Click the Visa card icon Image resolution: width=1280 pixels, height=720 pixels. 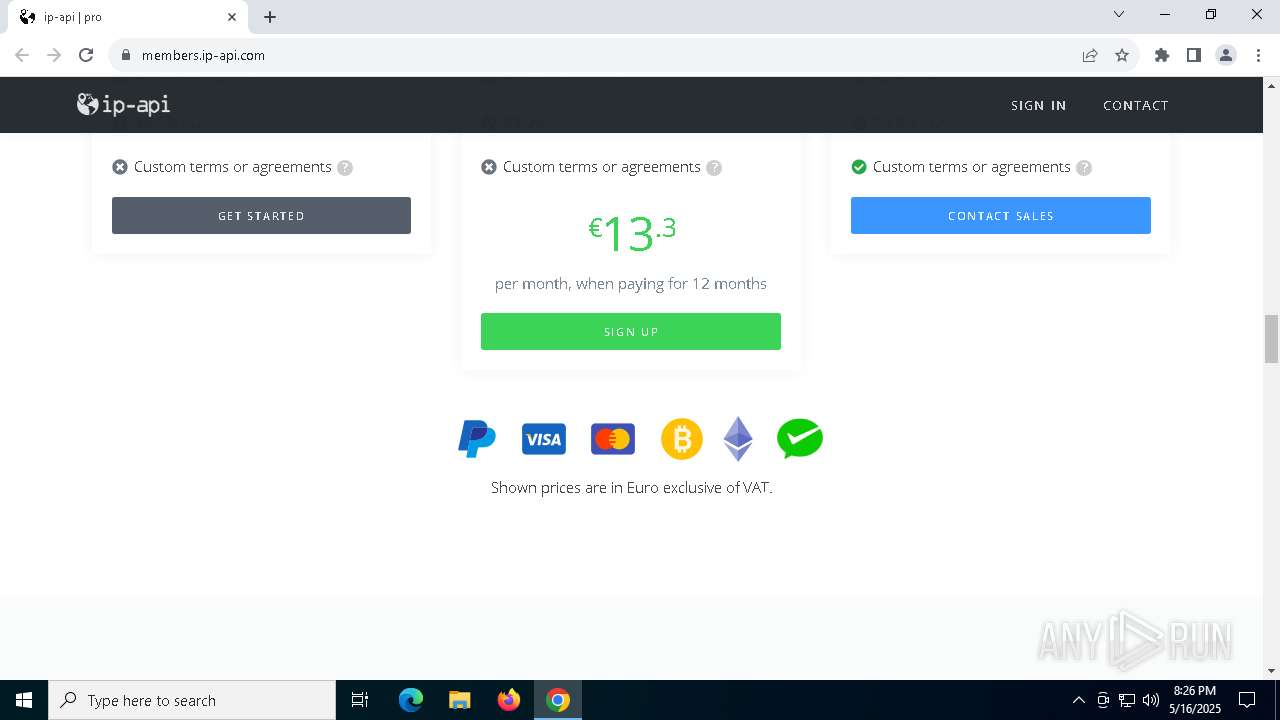[544, 439]
